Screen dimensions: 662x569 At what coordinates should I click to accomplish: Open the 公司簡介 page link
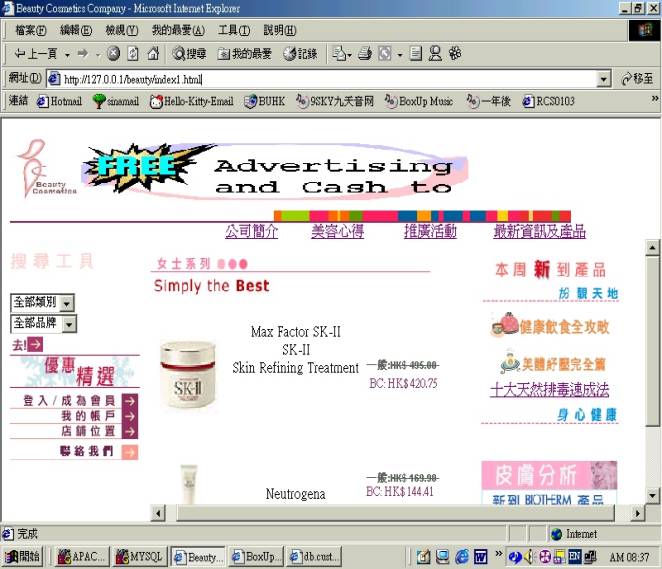251,231
